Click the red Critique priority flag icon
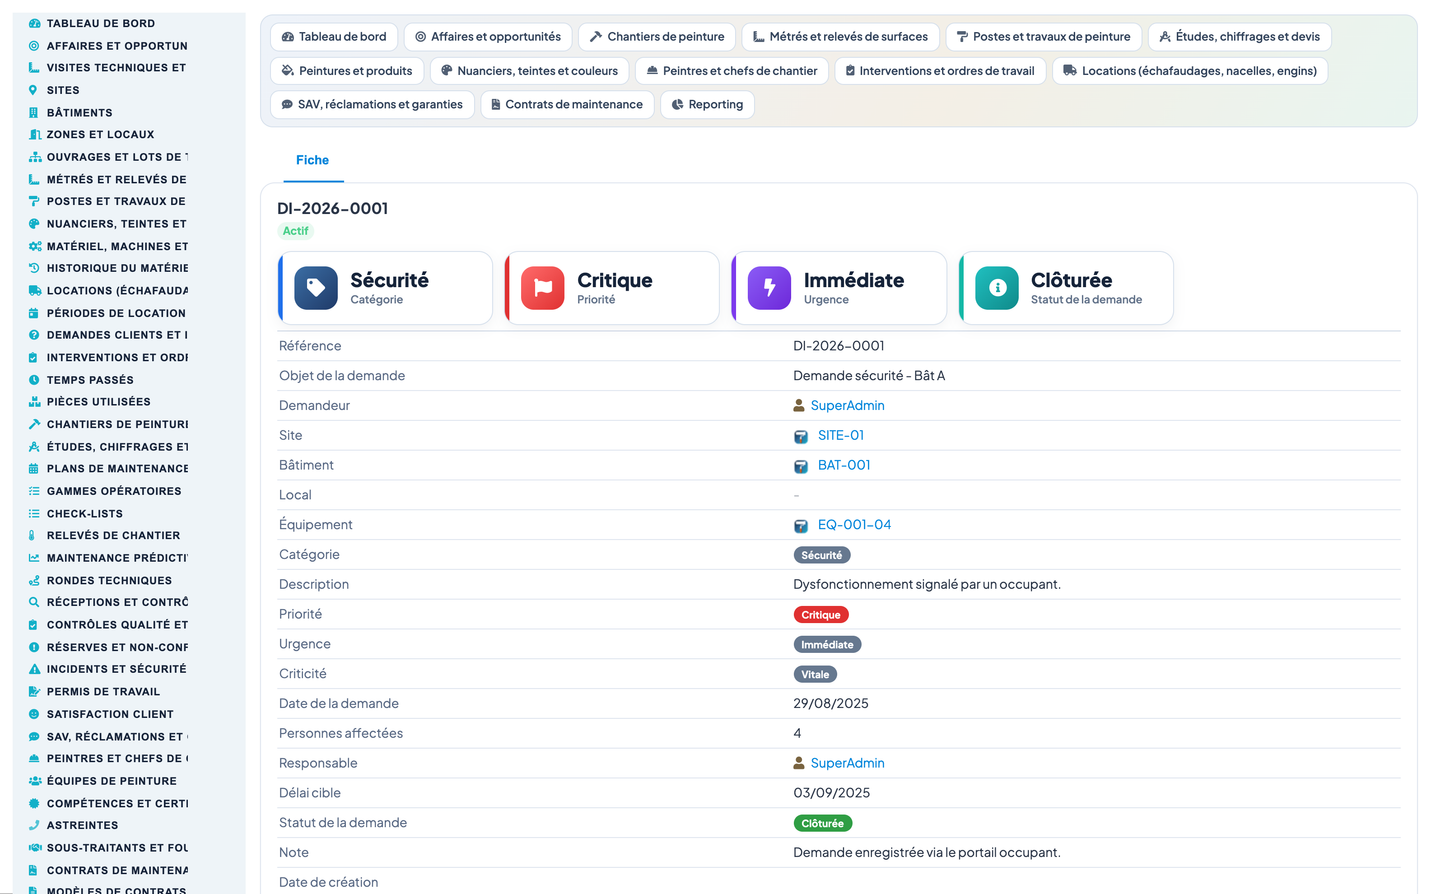Image resolution: width=1445 pixels, height=894 pixels. [543, 288]
